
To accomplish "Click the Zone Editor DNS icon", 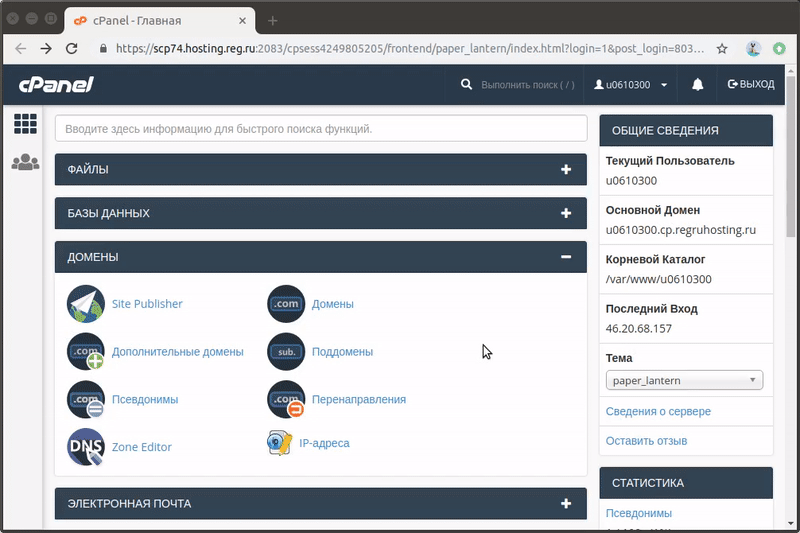I will click(86, 447).
